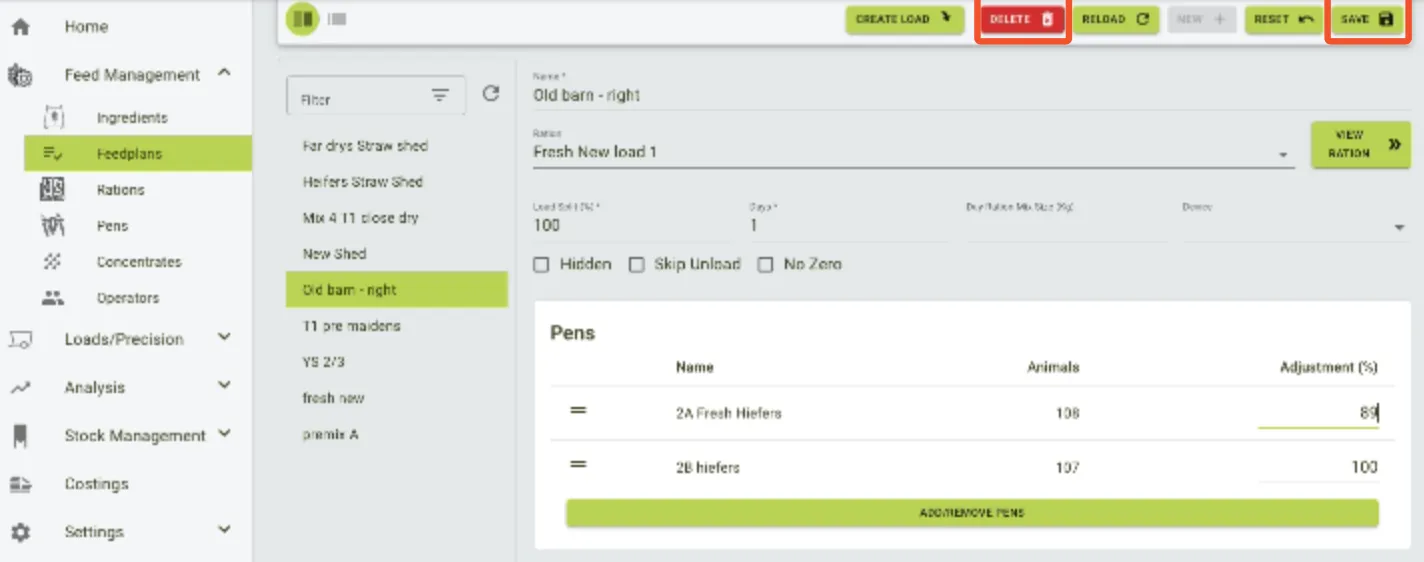The width and height of the screenshot is (1424, 562).
Task: Select the split column view icon
Action: (302, 19)
